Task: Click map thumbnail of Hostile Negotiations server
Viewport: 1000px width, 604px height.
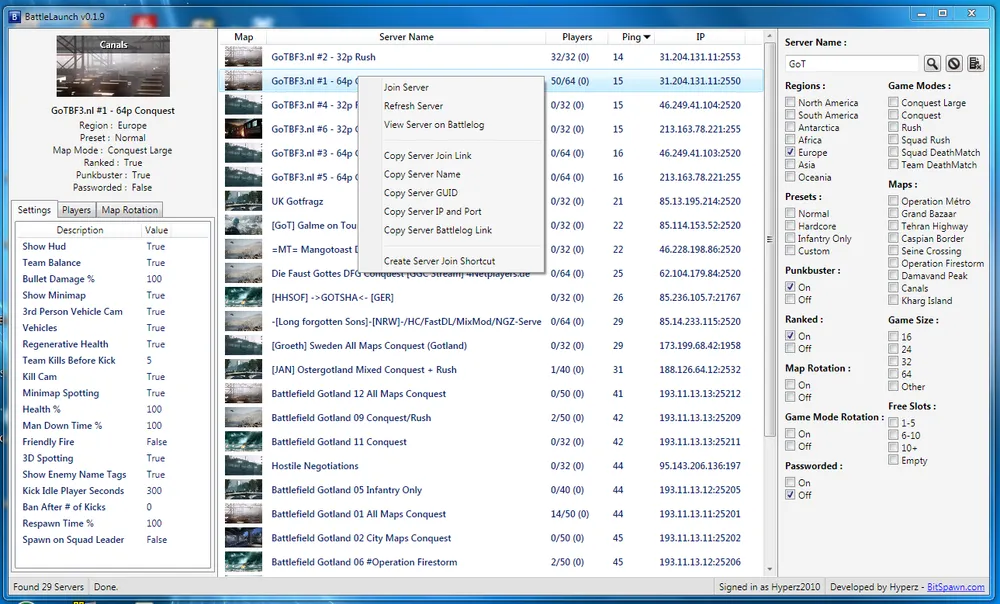Action: coord(244,465)
